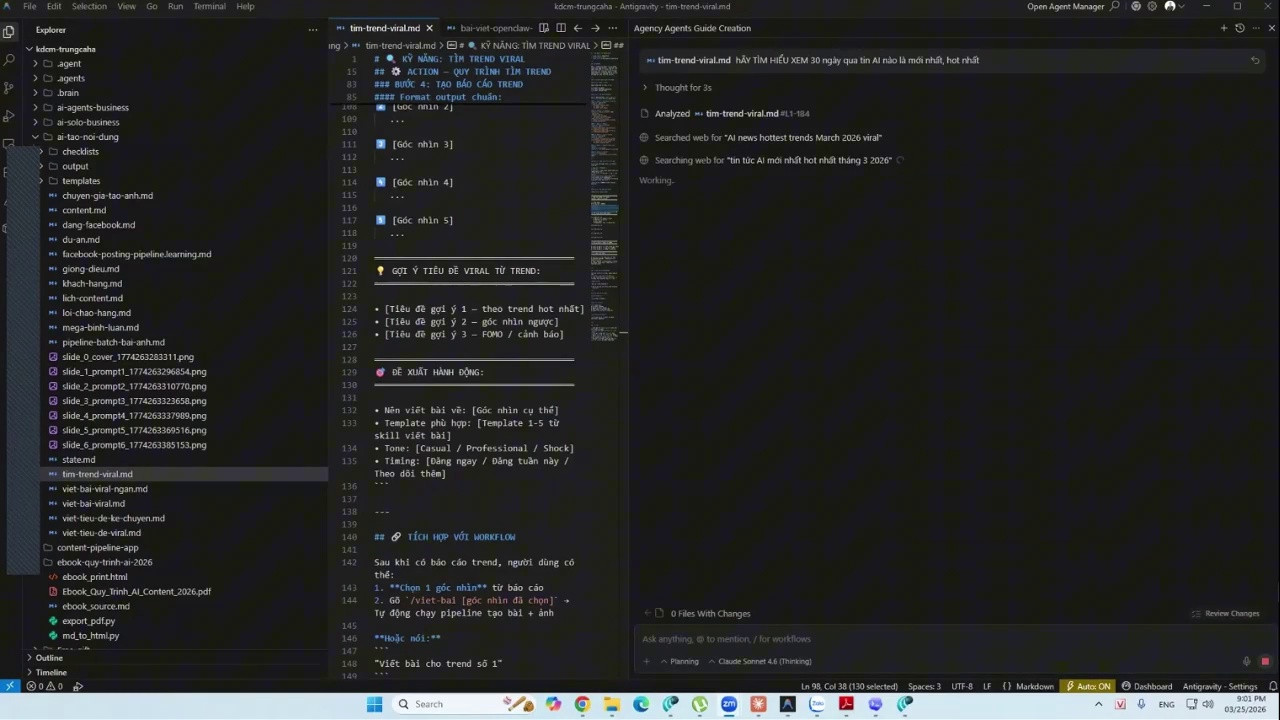The image size is (1280, 720).
Task: Open Run and Debug view
Action: [9, 117]
